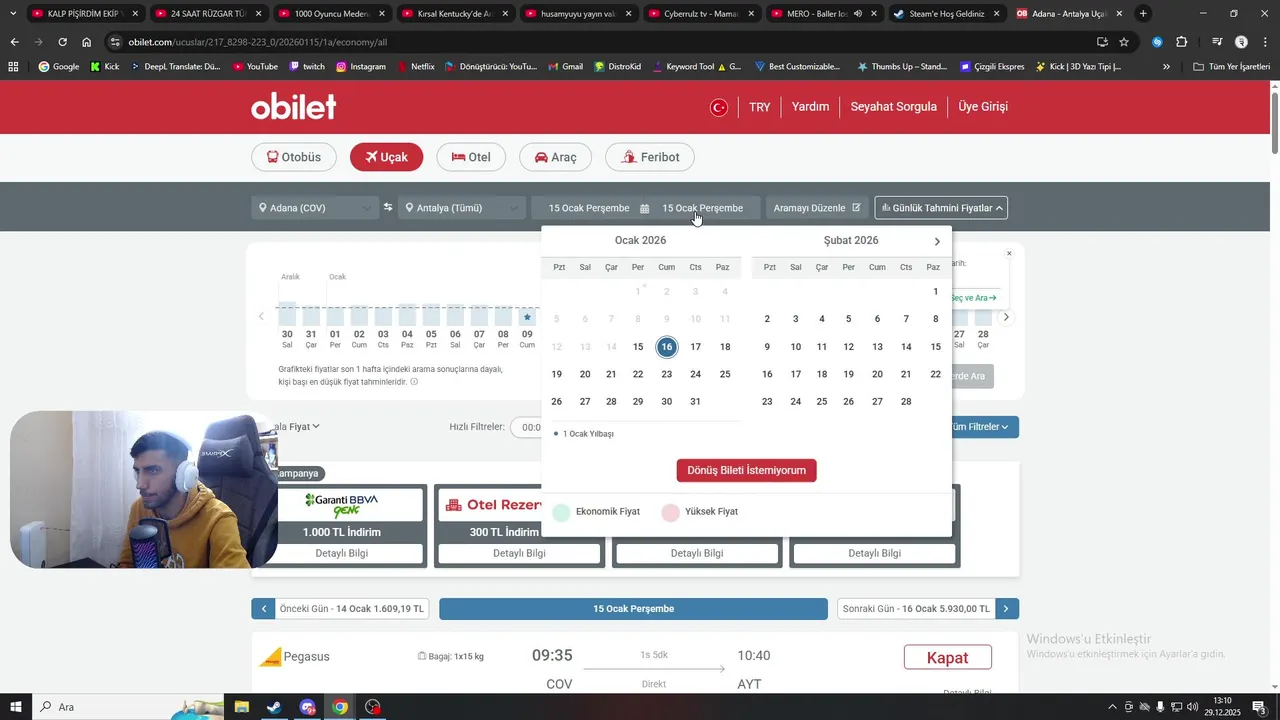Open Chrome extensions puzzle icon

pos(1181,42)
